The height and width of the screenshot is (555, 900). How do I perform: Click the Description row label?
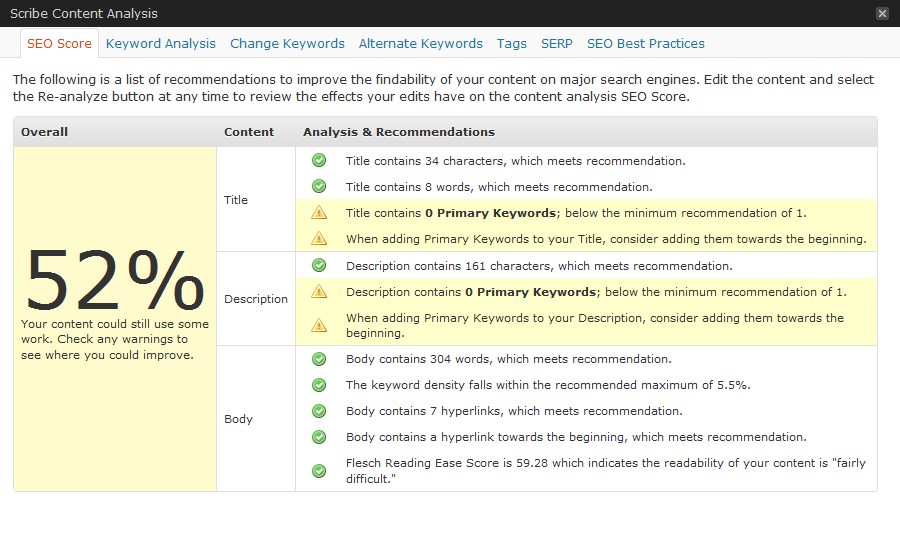tap(256, 299)
